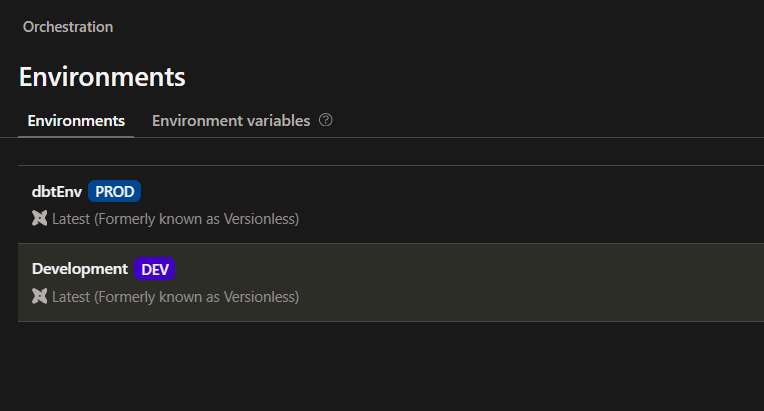The height and width of the screenshot is (411, 764).
Task: Open the dbtEnv environment
Action: pos(57,191)
